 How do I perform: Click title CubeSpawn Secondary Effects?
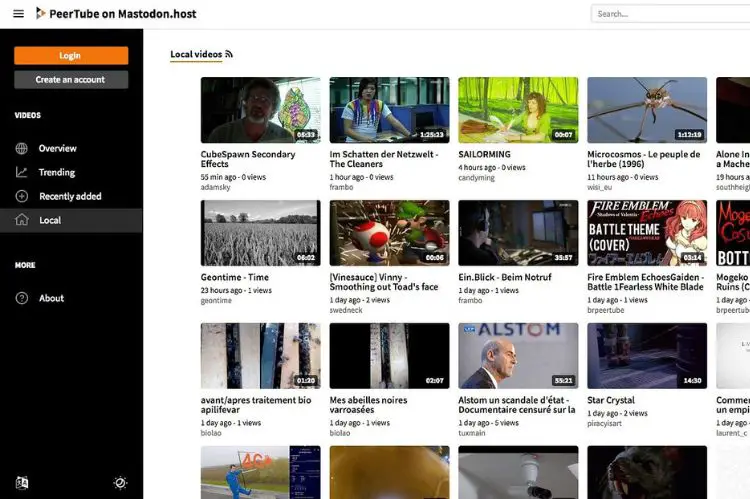click(248, 159)
